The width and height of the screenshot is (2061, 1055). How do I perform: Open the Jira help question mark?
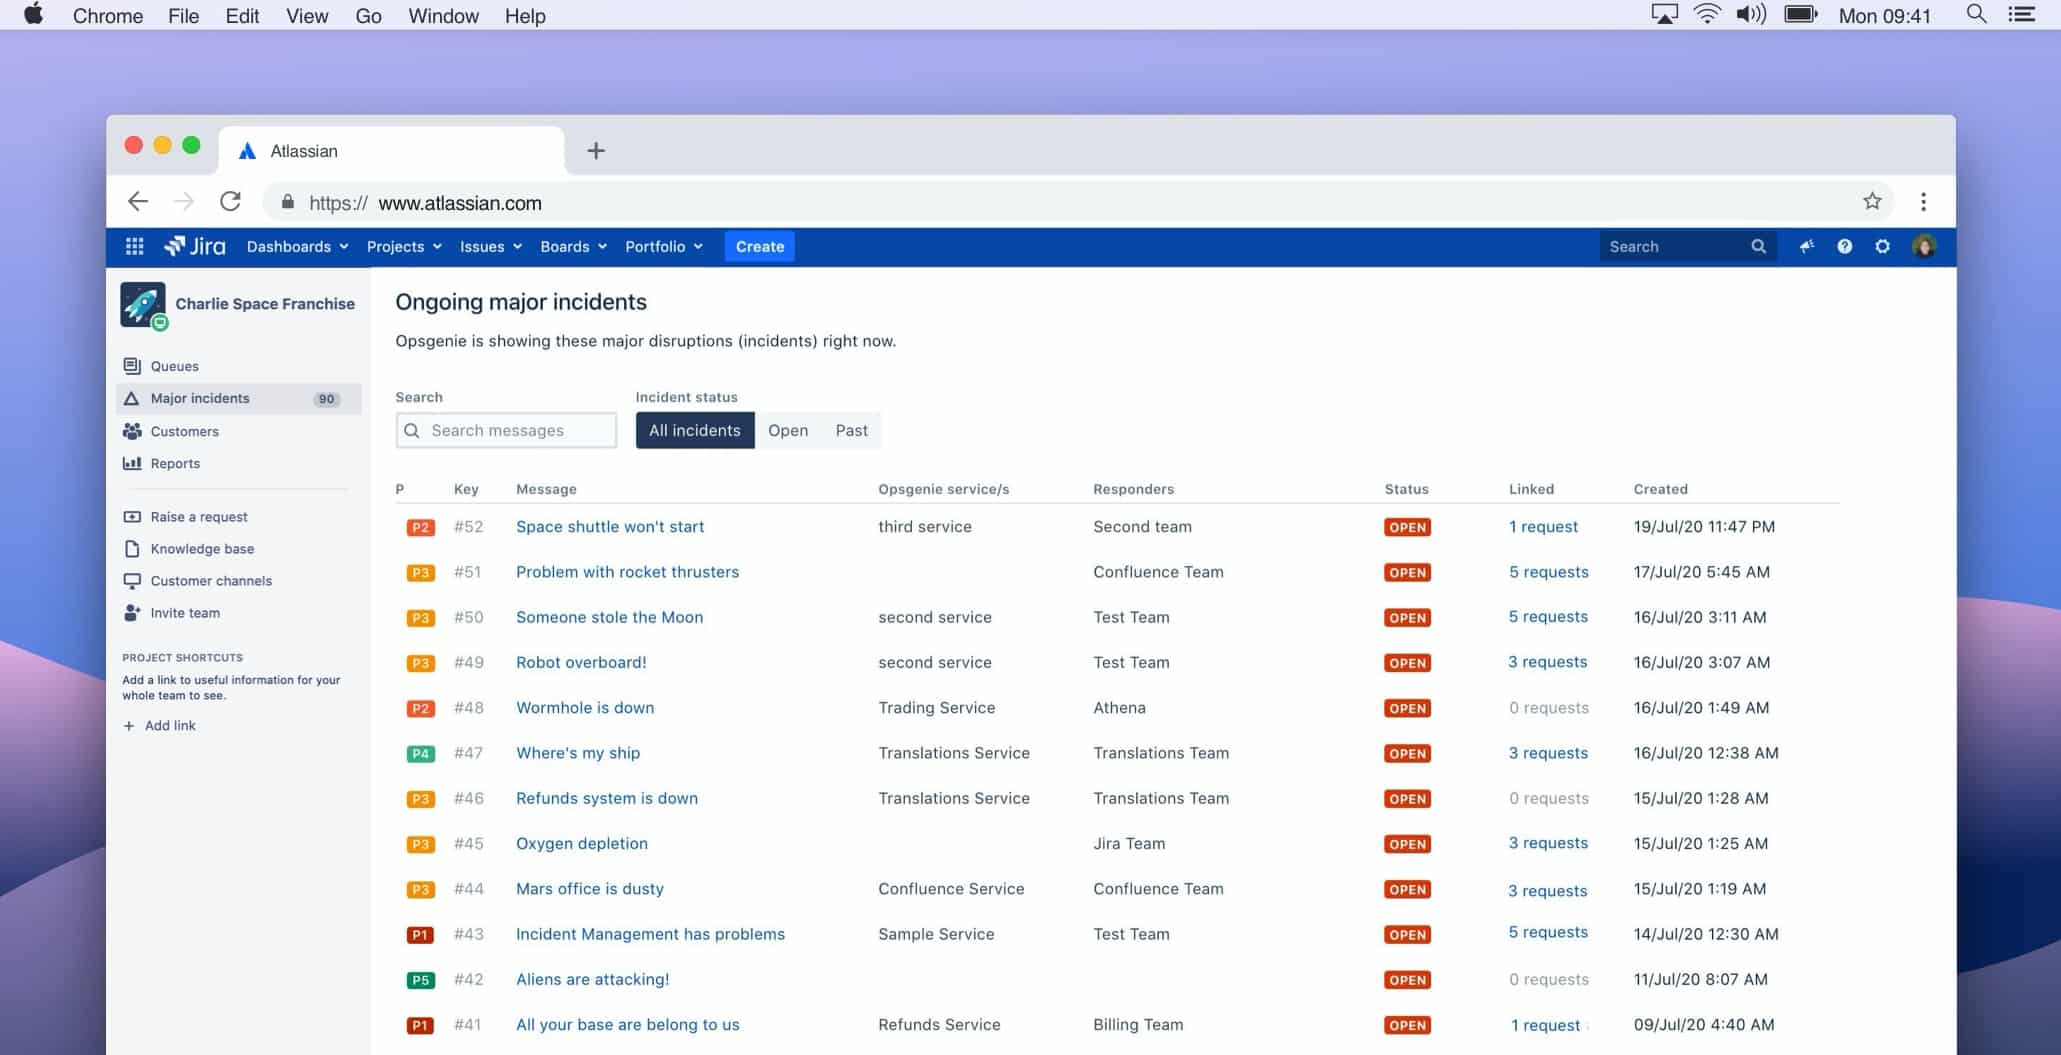[1844, 246]
